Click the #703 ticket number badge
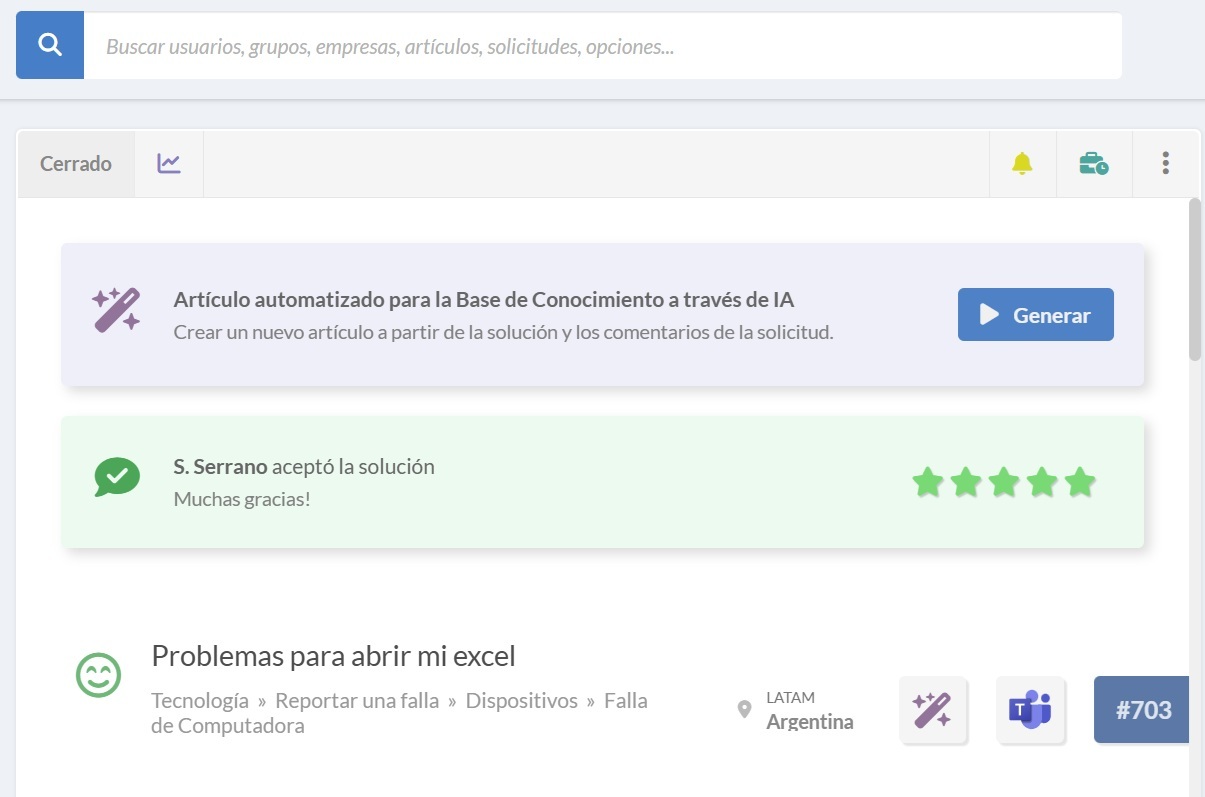1205x797 pixels. coord(1141,710)
